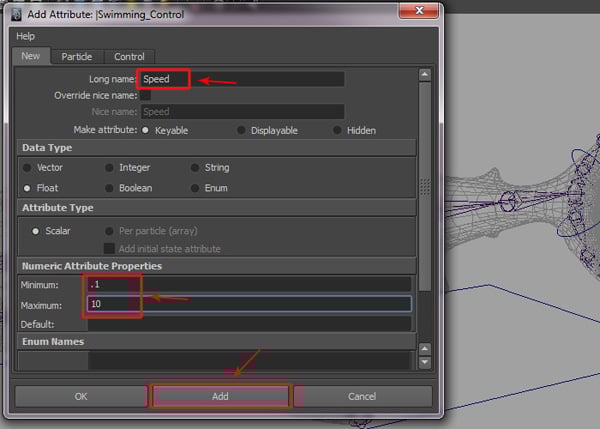The width and height of the screenshot is (600, 429).
Task: Switch to the Control tab
Action: [129, 57]
